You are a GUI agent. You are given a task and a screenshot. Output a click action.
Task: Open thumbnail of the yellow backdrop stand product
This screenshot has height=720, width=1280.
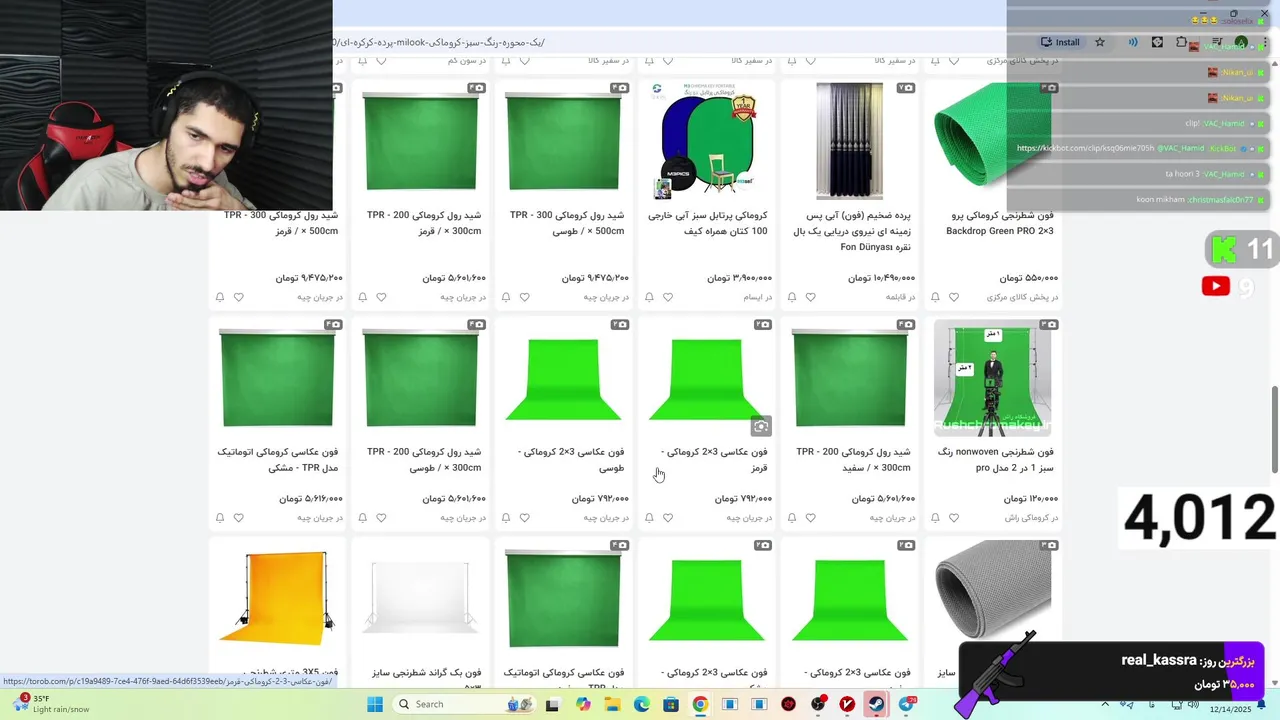pyautogui.click(x=277, y=598)
